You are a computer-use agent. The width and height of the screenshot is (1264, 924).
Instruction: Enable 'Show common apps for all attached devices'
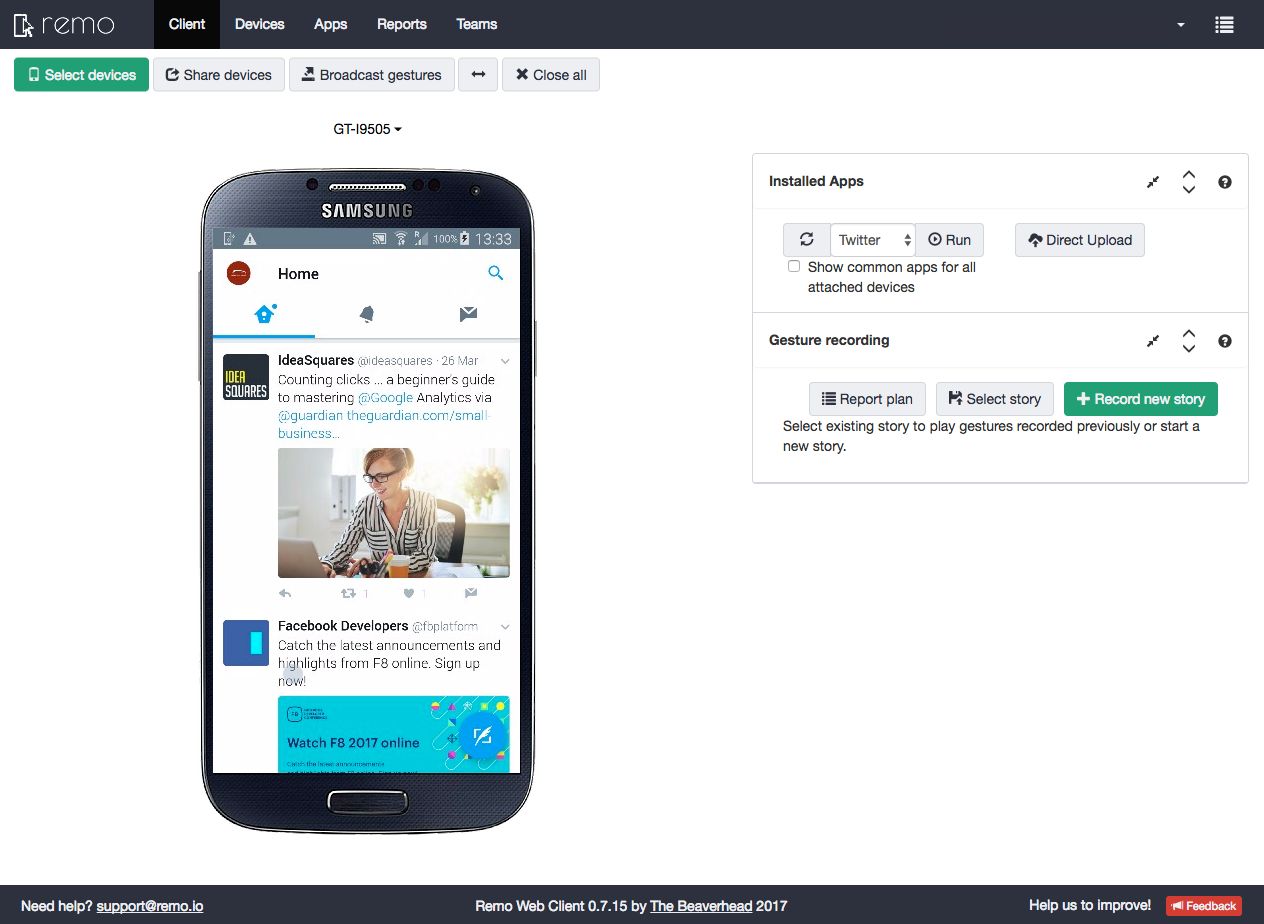[x=794, y=266]
